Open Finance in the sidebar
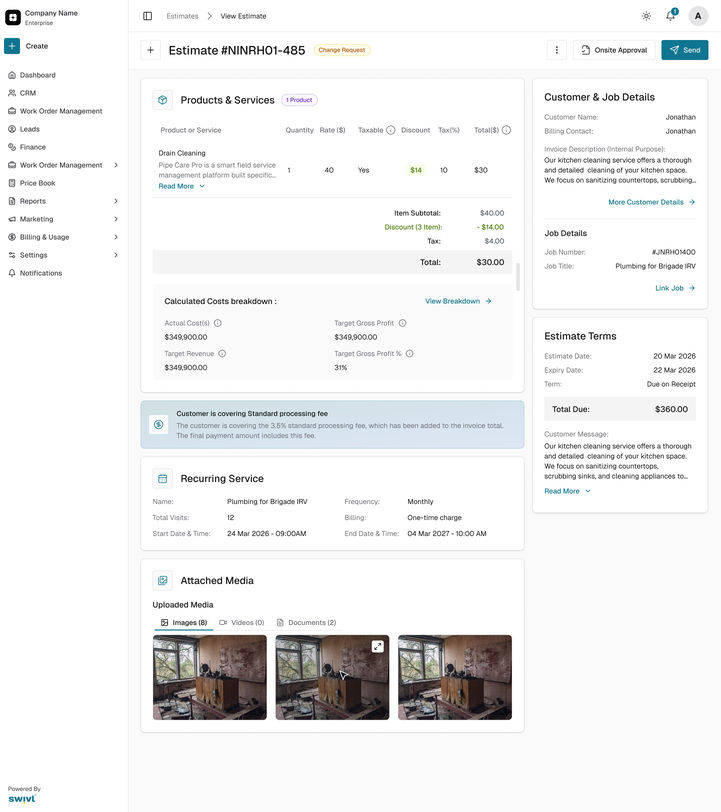The height and width of the screenshot is (812, 721). 33,147
